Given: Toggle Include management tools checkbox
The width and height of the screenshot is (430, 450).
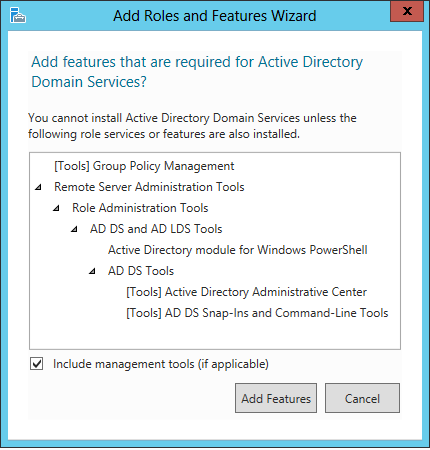Looking at the screenshot, I should 36,364.
